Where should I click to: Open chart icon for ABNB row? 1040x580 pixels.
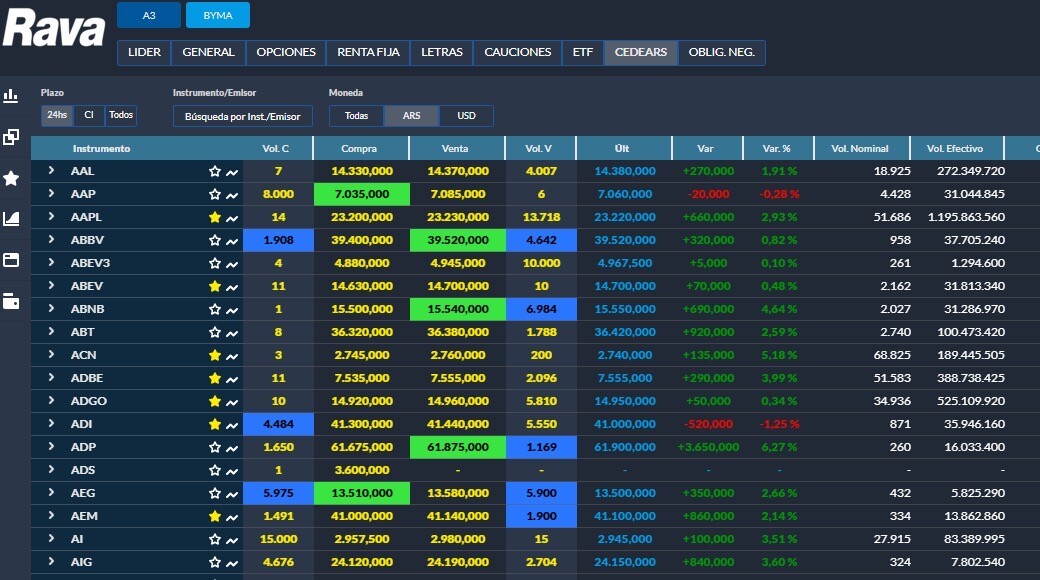[231, 310]
